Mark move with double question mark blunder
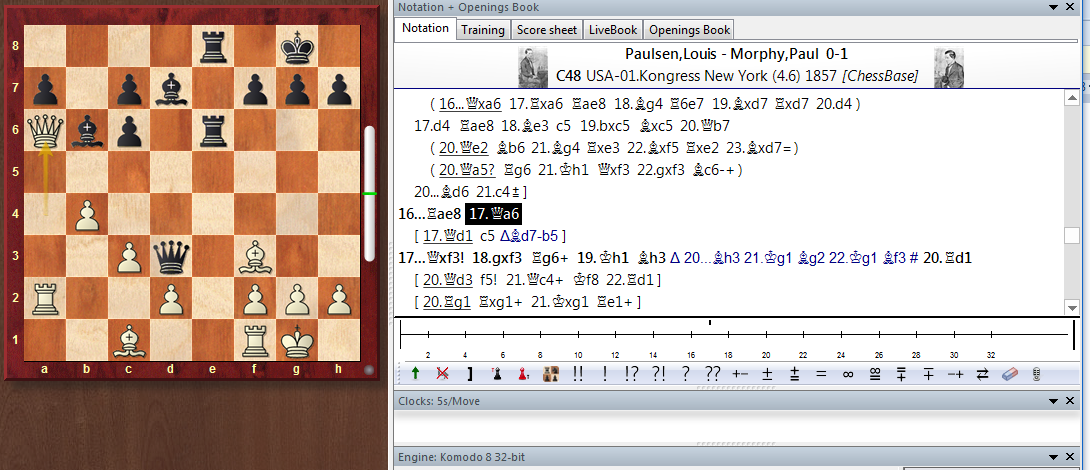This screenshot has height=470, width=1090. pyautogui.click(x=712, y=373)
